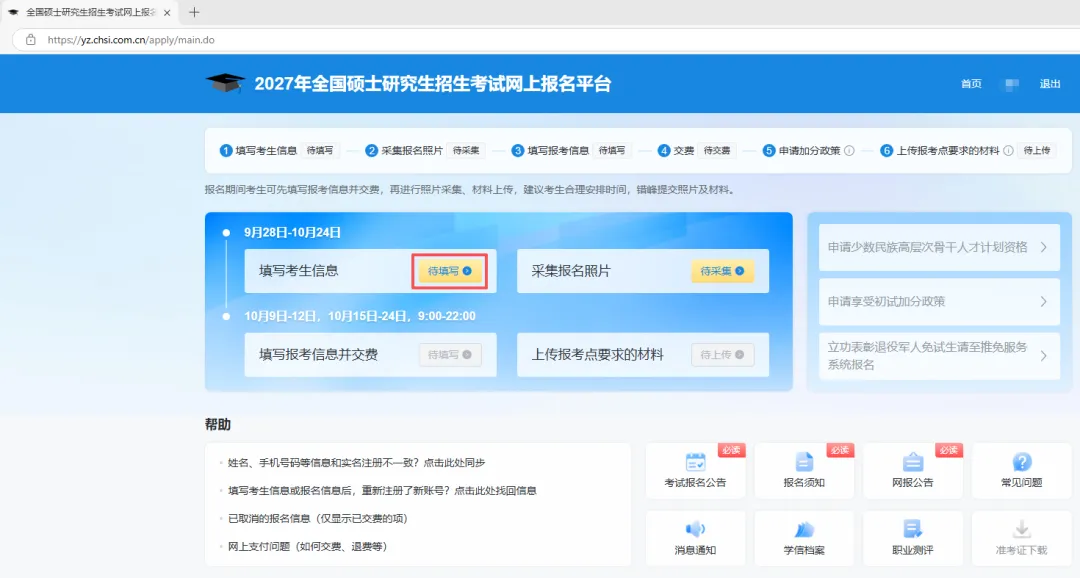Click the 帮助 section heading
1080x578 pixels.
[x=218, y=424]
